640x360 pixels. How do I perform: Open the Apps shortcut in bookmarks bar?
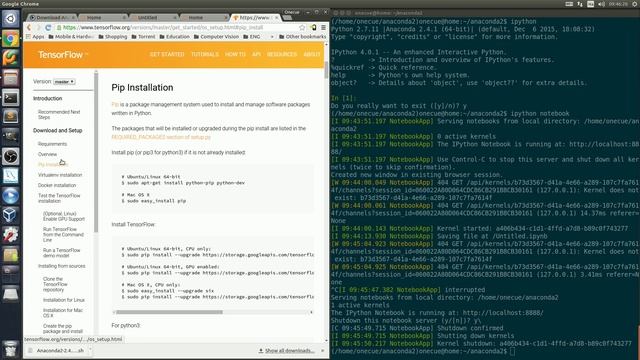[35, 37]
